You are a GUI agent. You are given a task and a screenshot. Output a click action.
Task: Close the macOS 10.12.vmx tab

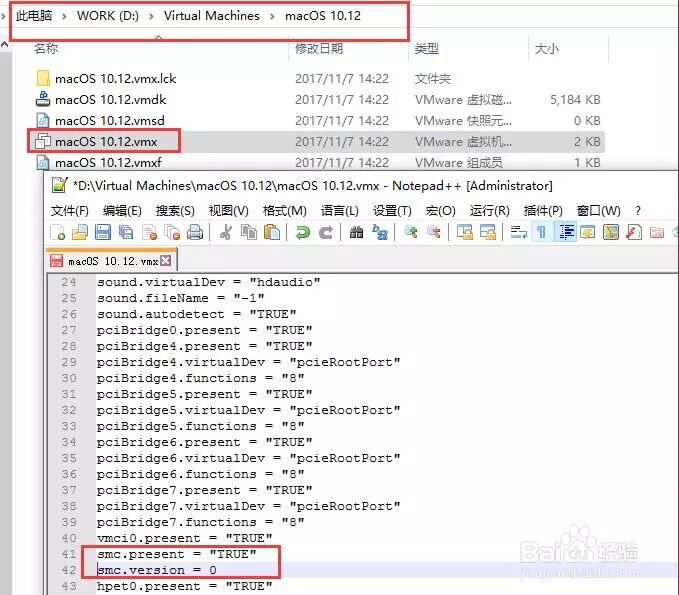click(x=165, y=260)
